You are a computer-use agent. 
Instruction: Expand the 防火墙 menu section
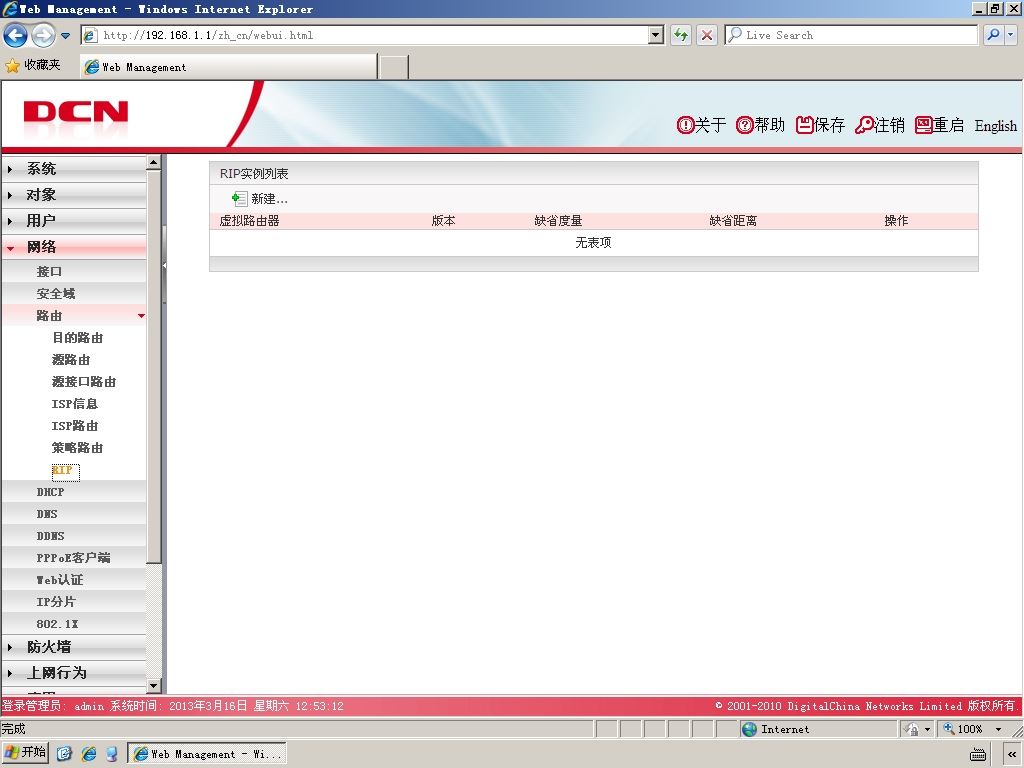point(74,647)
